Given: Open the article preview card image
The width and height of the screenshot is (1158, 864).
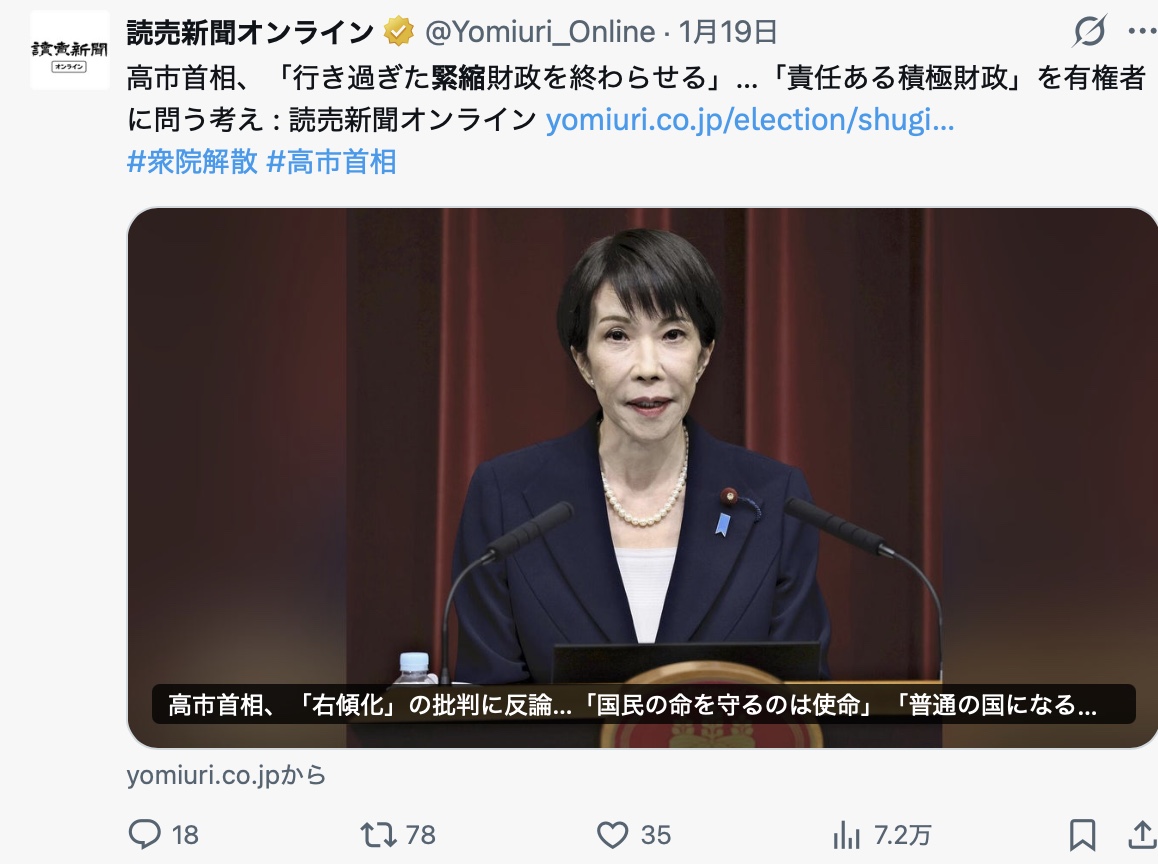Looking at the screenshot, I should pyautogui.click(x=643, y=478).
